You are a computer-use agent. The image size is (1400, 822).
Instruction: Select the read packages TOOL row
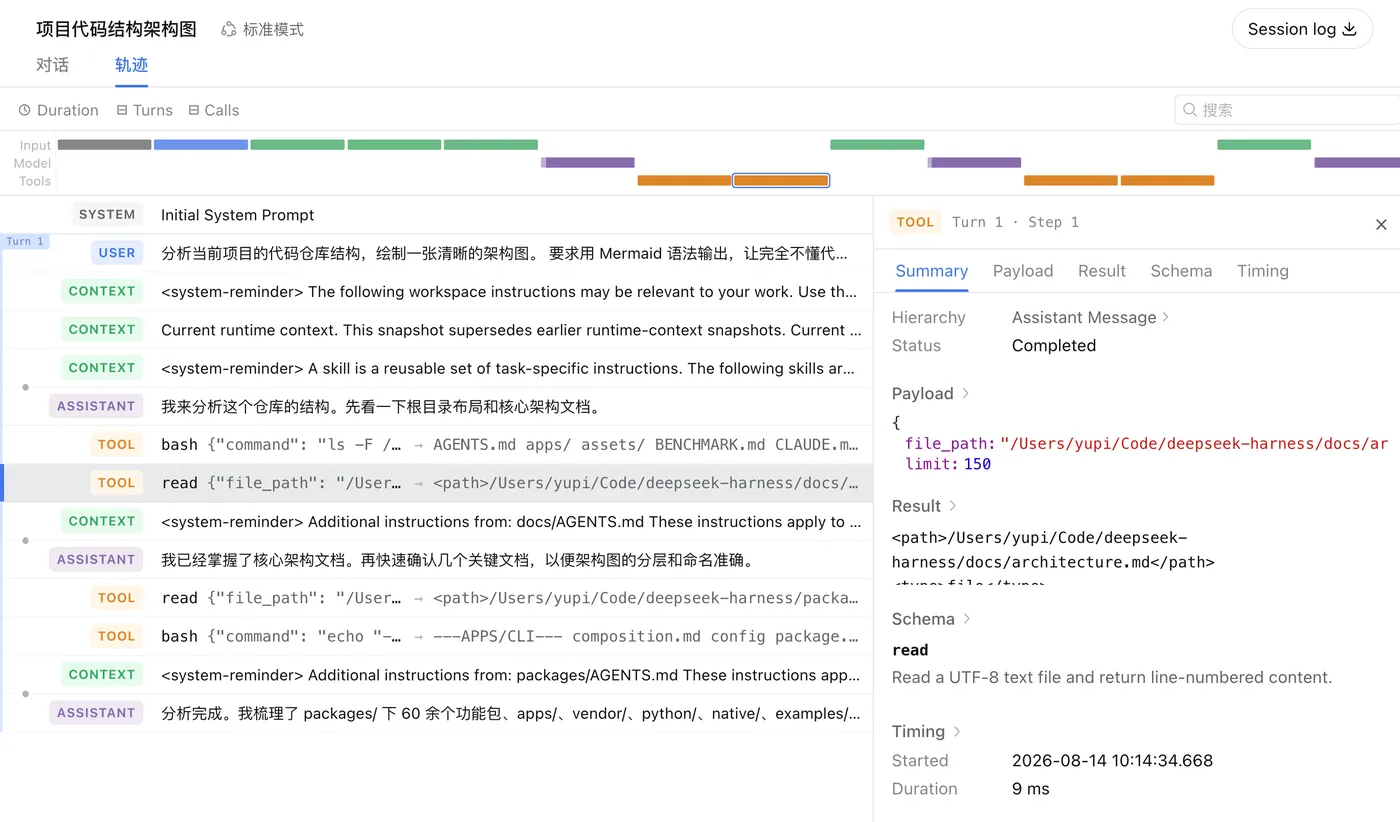(436, 598)
